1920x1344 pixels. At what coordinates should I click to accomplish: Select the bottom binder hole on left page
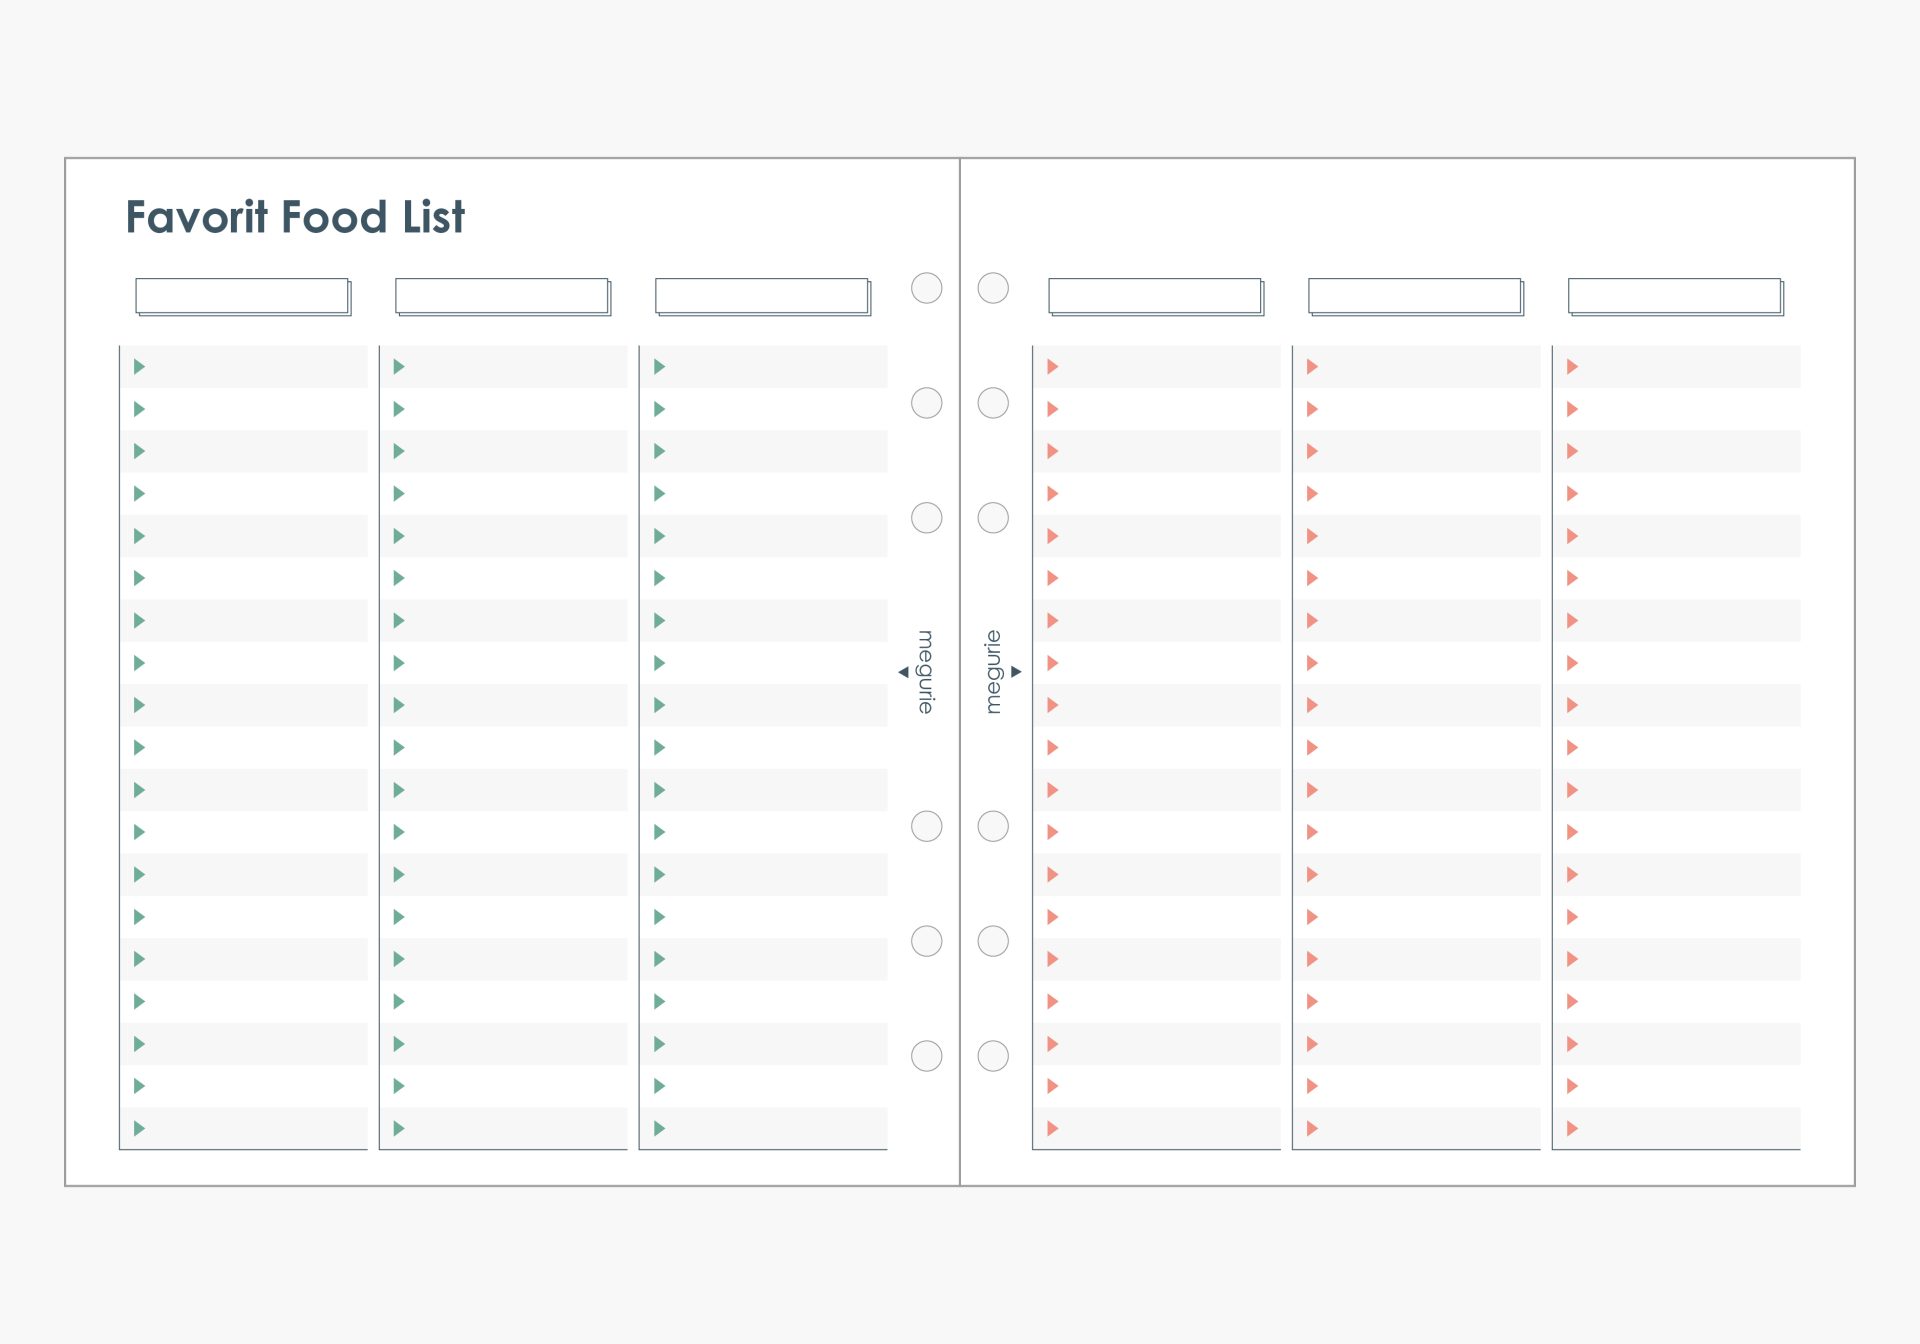click(927, 1056)
